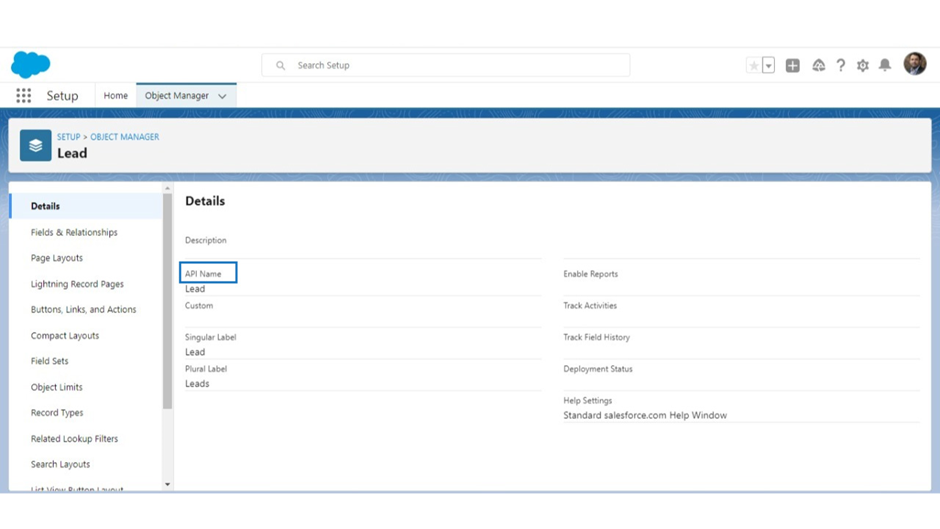This screenshot has height=529, width=940.
Task: Open Buttons, Links, and Actions section
Action: pos(83,309)
